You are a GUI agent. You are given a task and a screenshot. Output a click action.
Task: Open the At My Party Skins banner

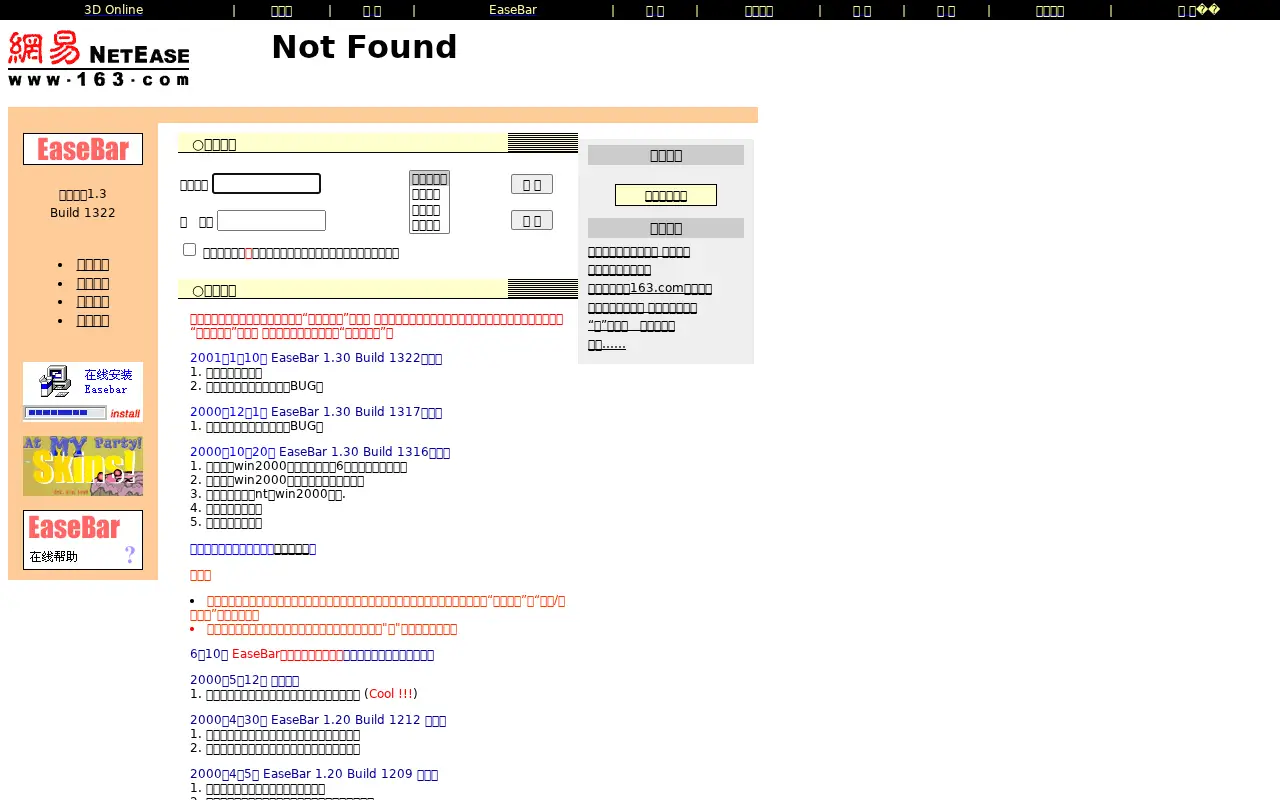pos(83,466)
